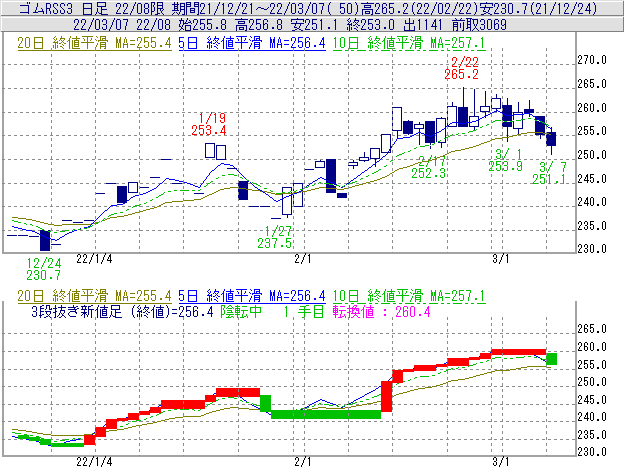624x475 pixels.
Task: Click the 230.0 price axis label on top chart
Action: coord(592,249)
